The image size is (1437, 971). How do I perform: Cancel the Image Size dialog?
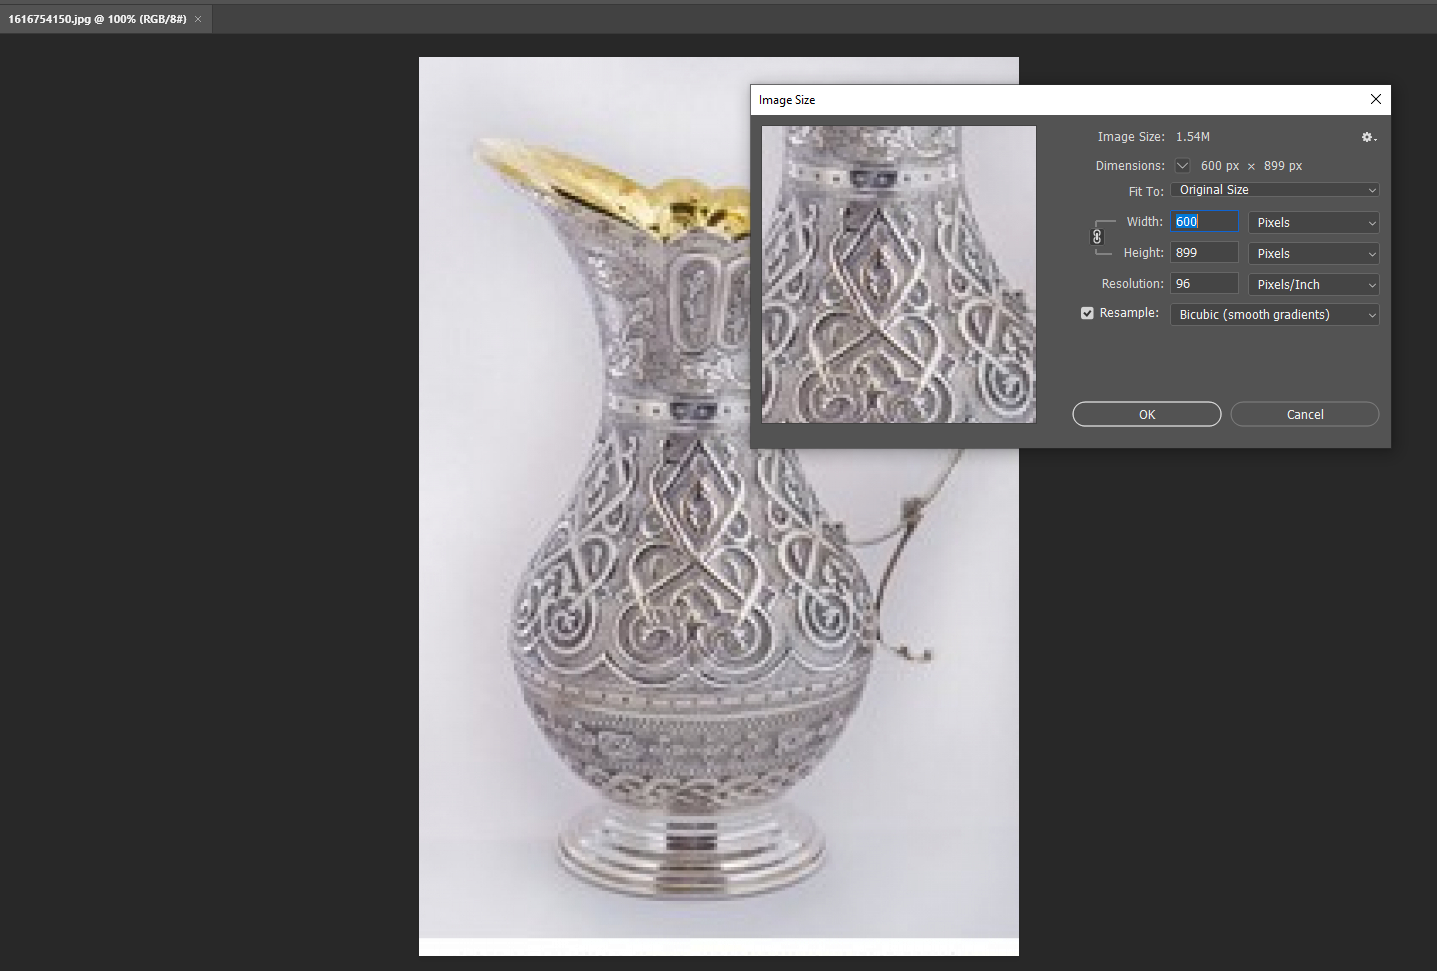[1305, 414]
